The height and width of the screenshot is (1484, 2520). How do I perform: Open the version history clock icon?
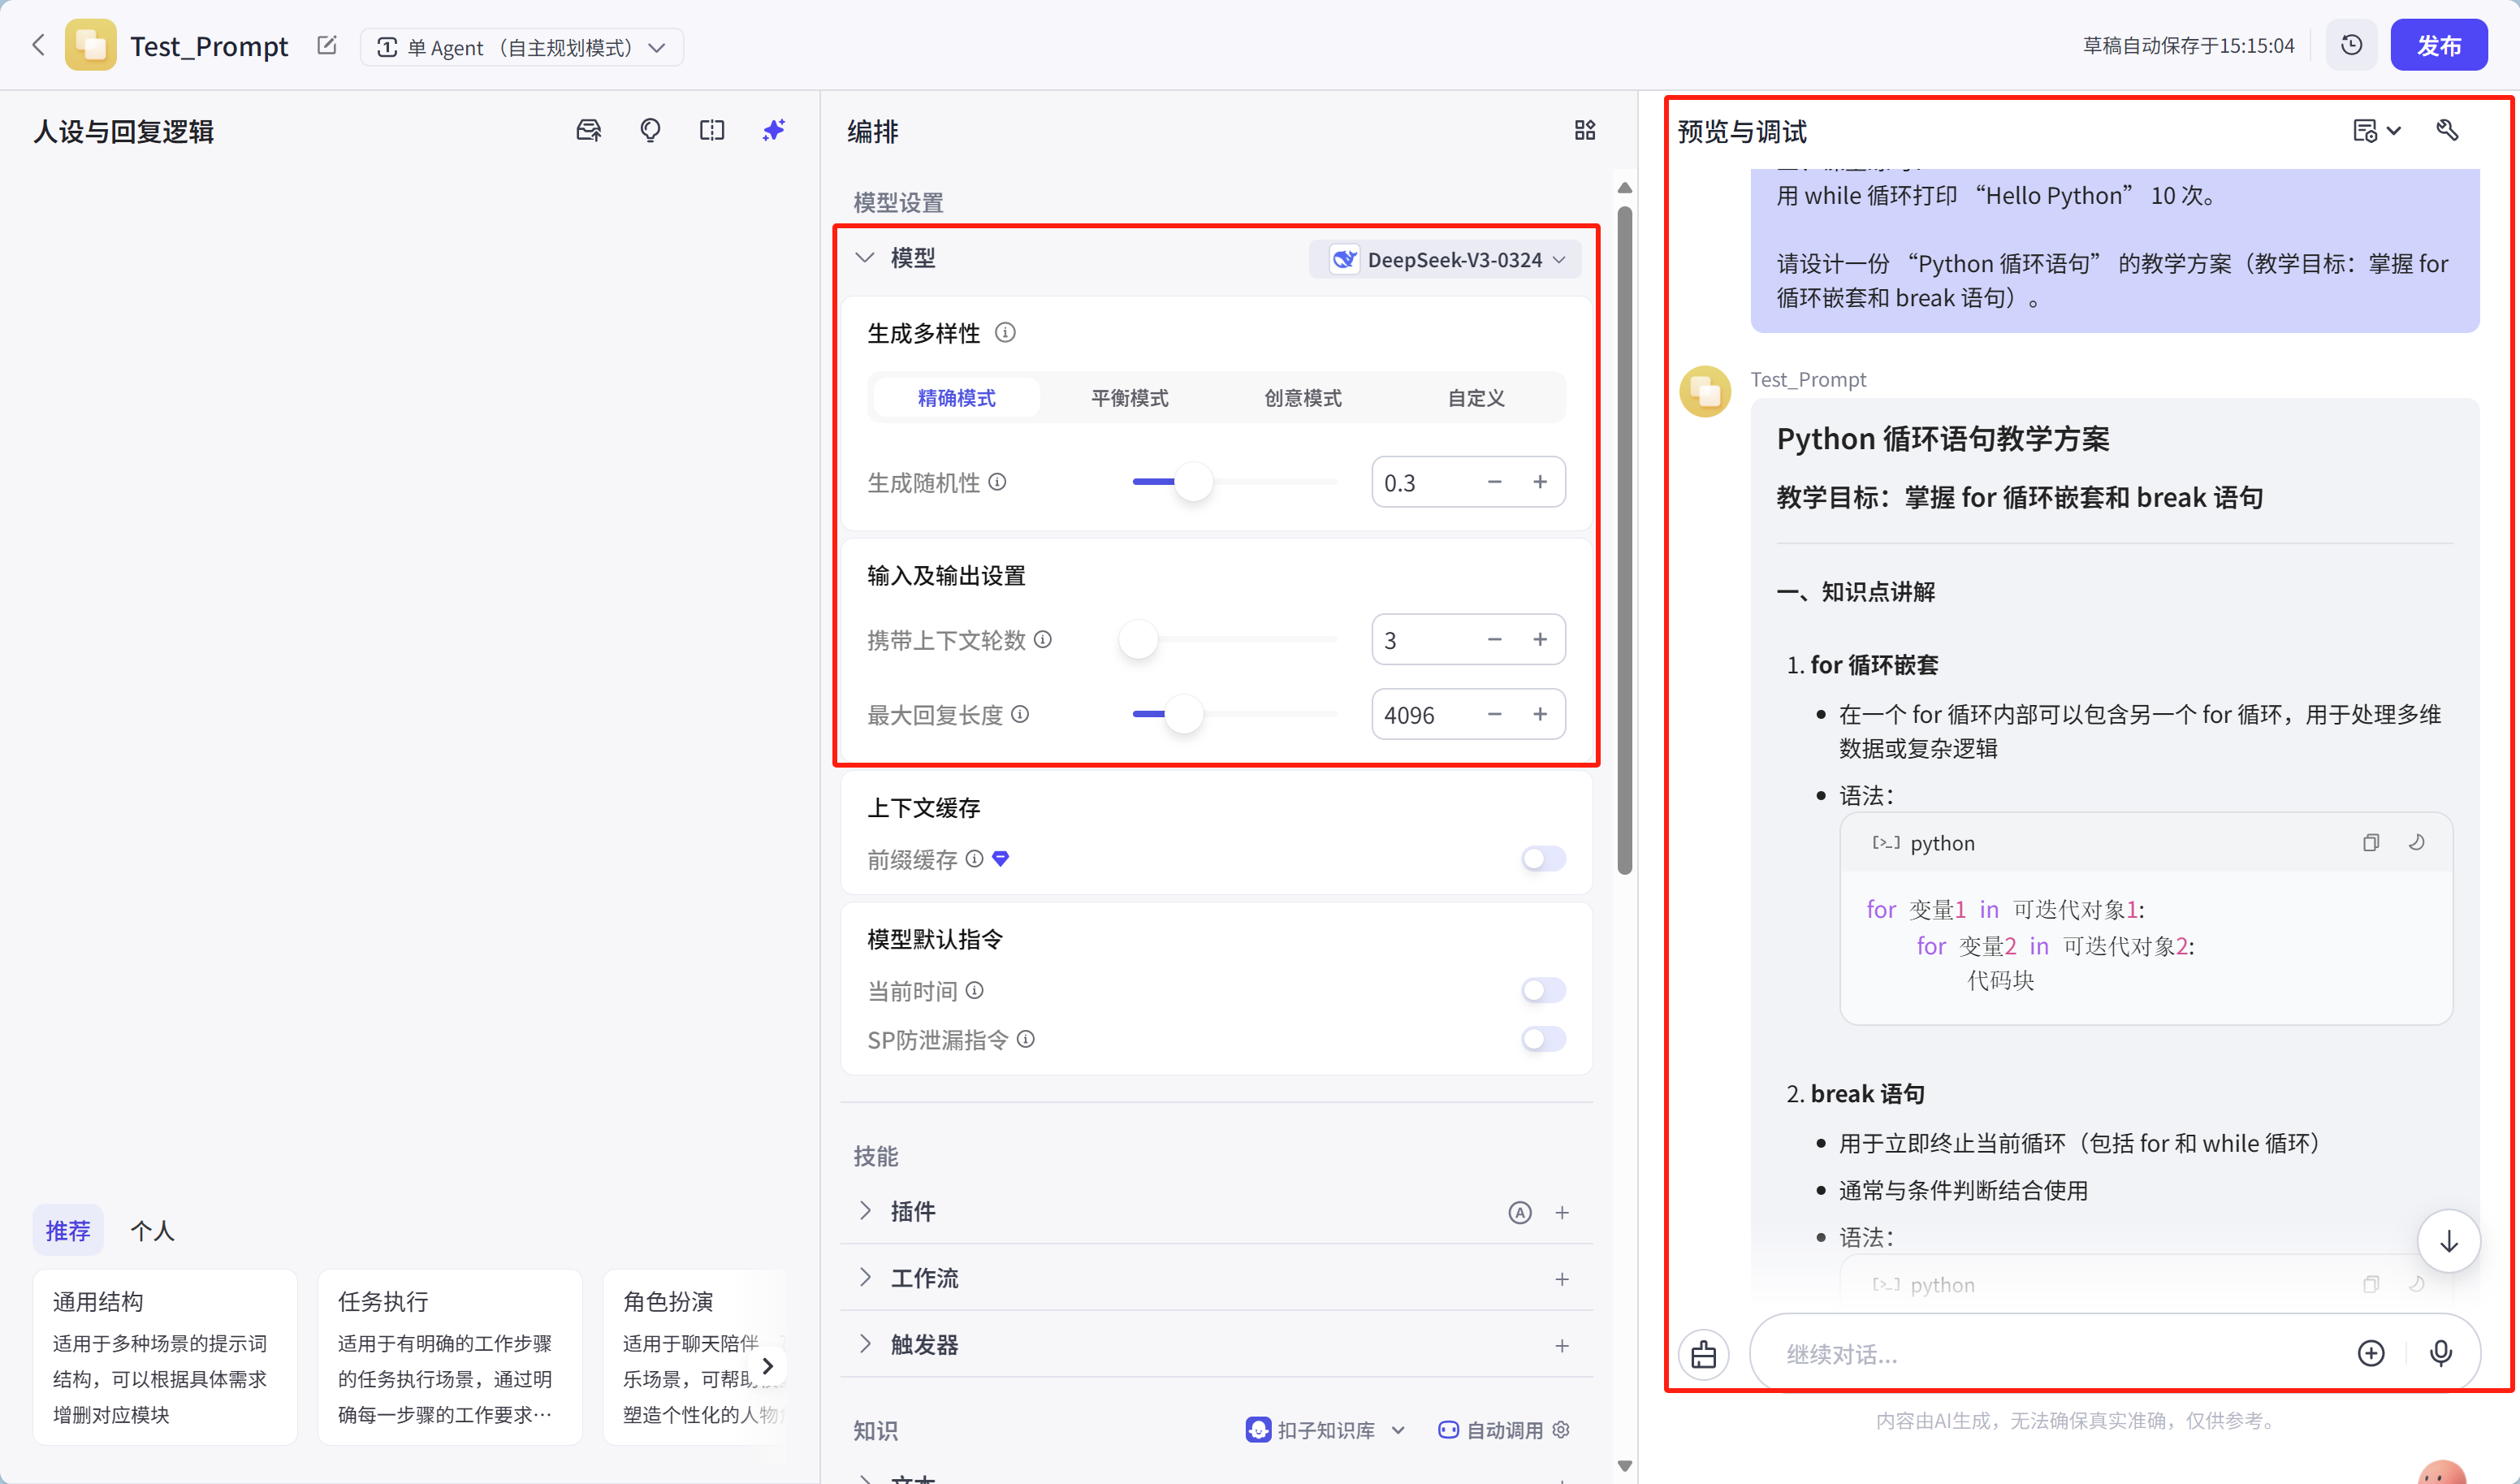pos(2351,45)
